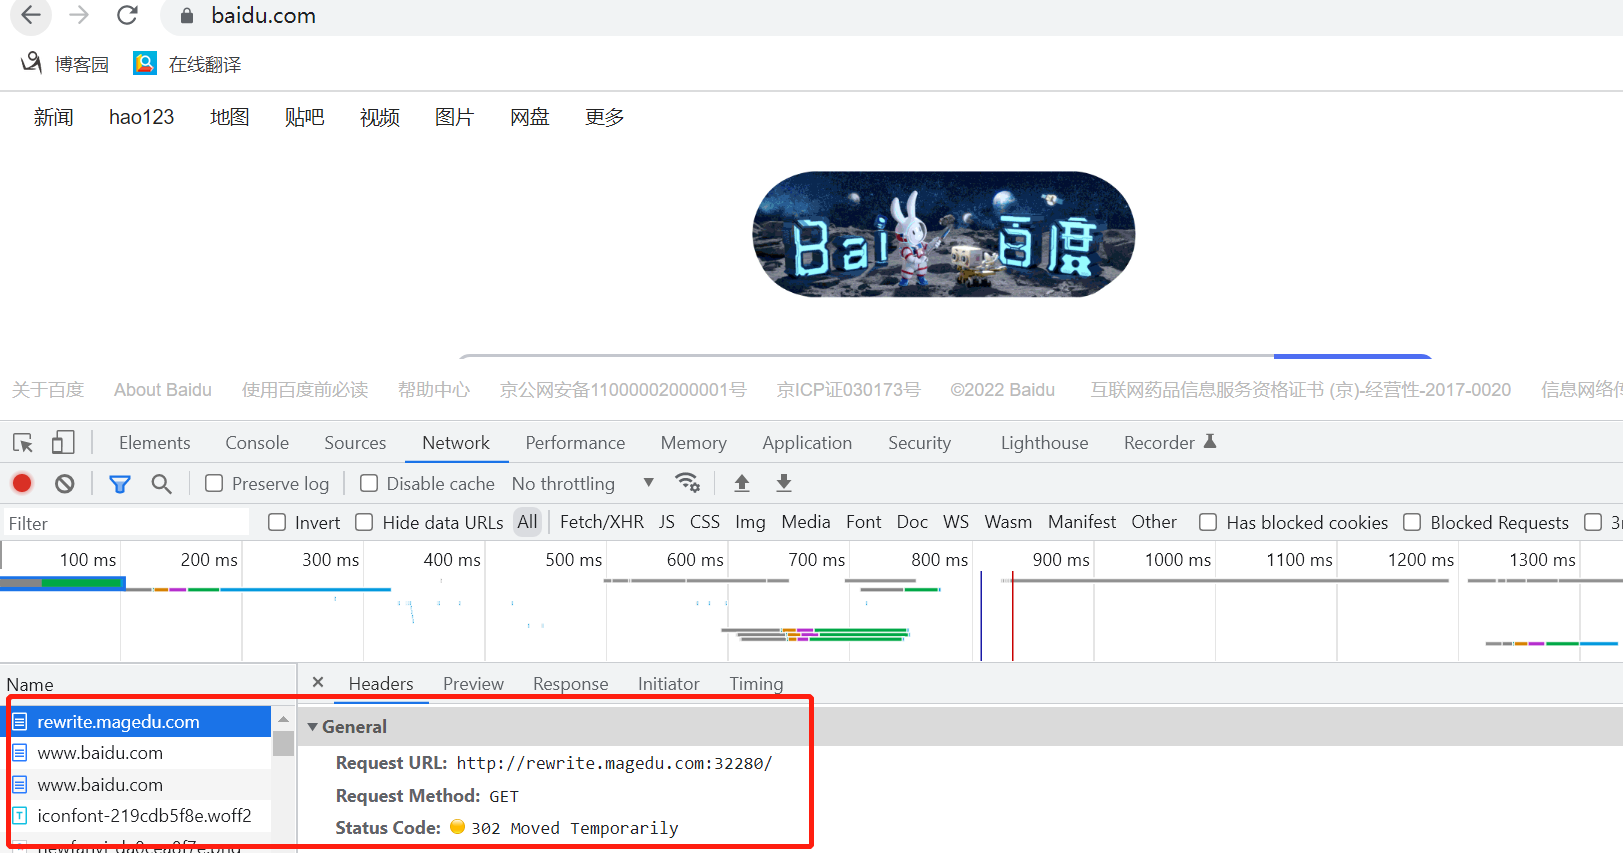Open the No throttling dropdown

583,484
